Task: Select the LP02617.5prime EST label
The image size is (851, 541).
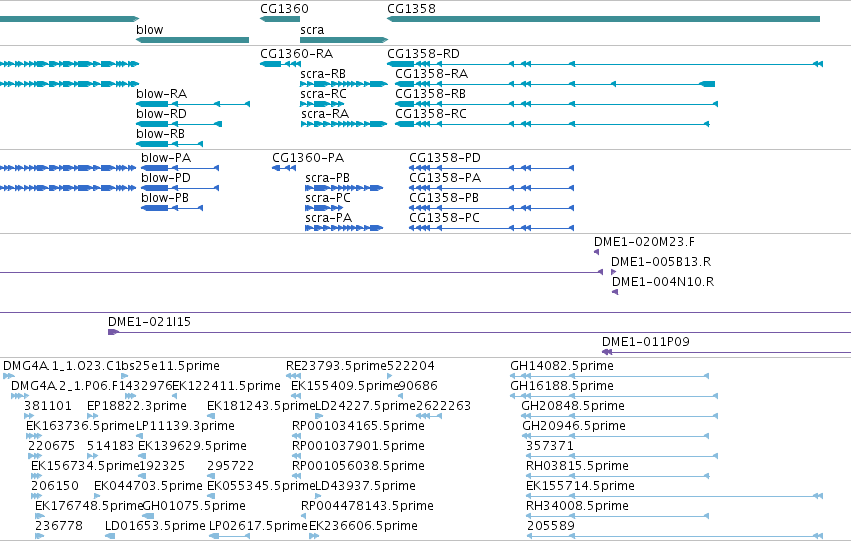Action: (x=258, y=526)
